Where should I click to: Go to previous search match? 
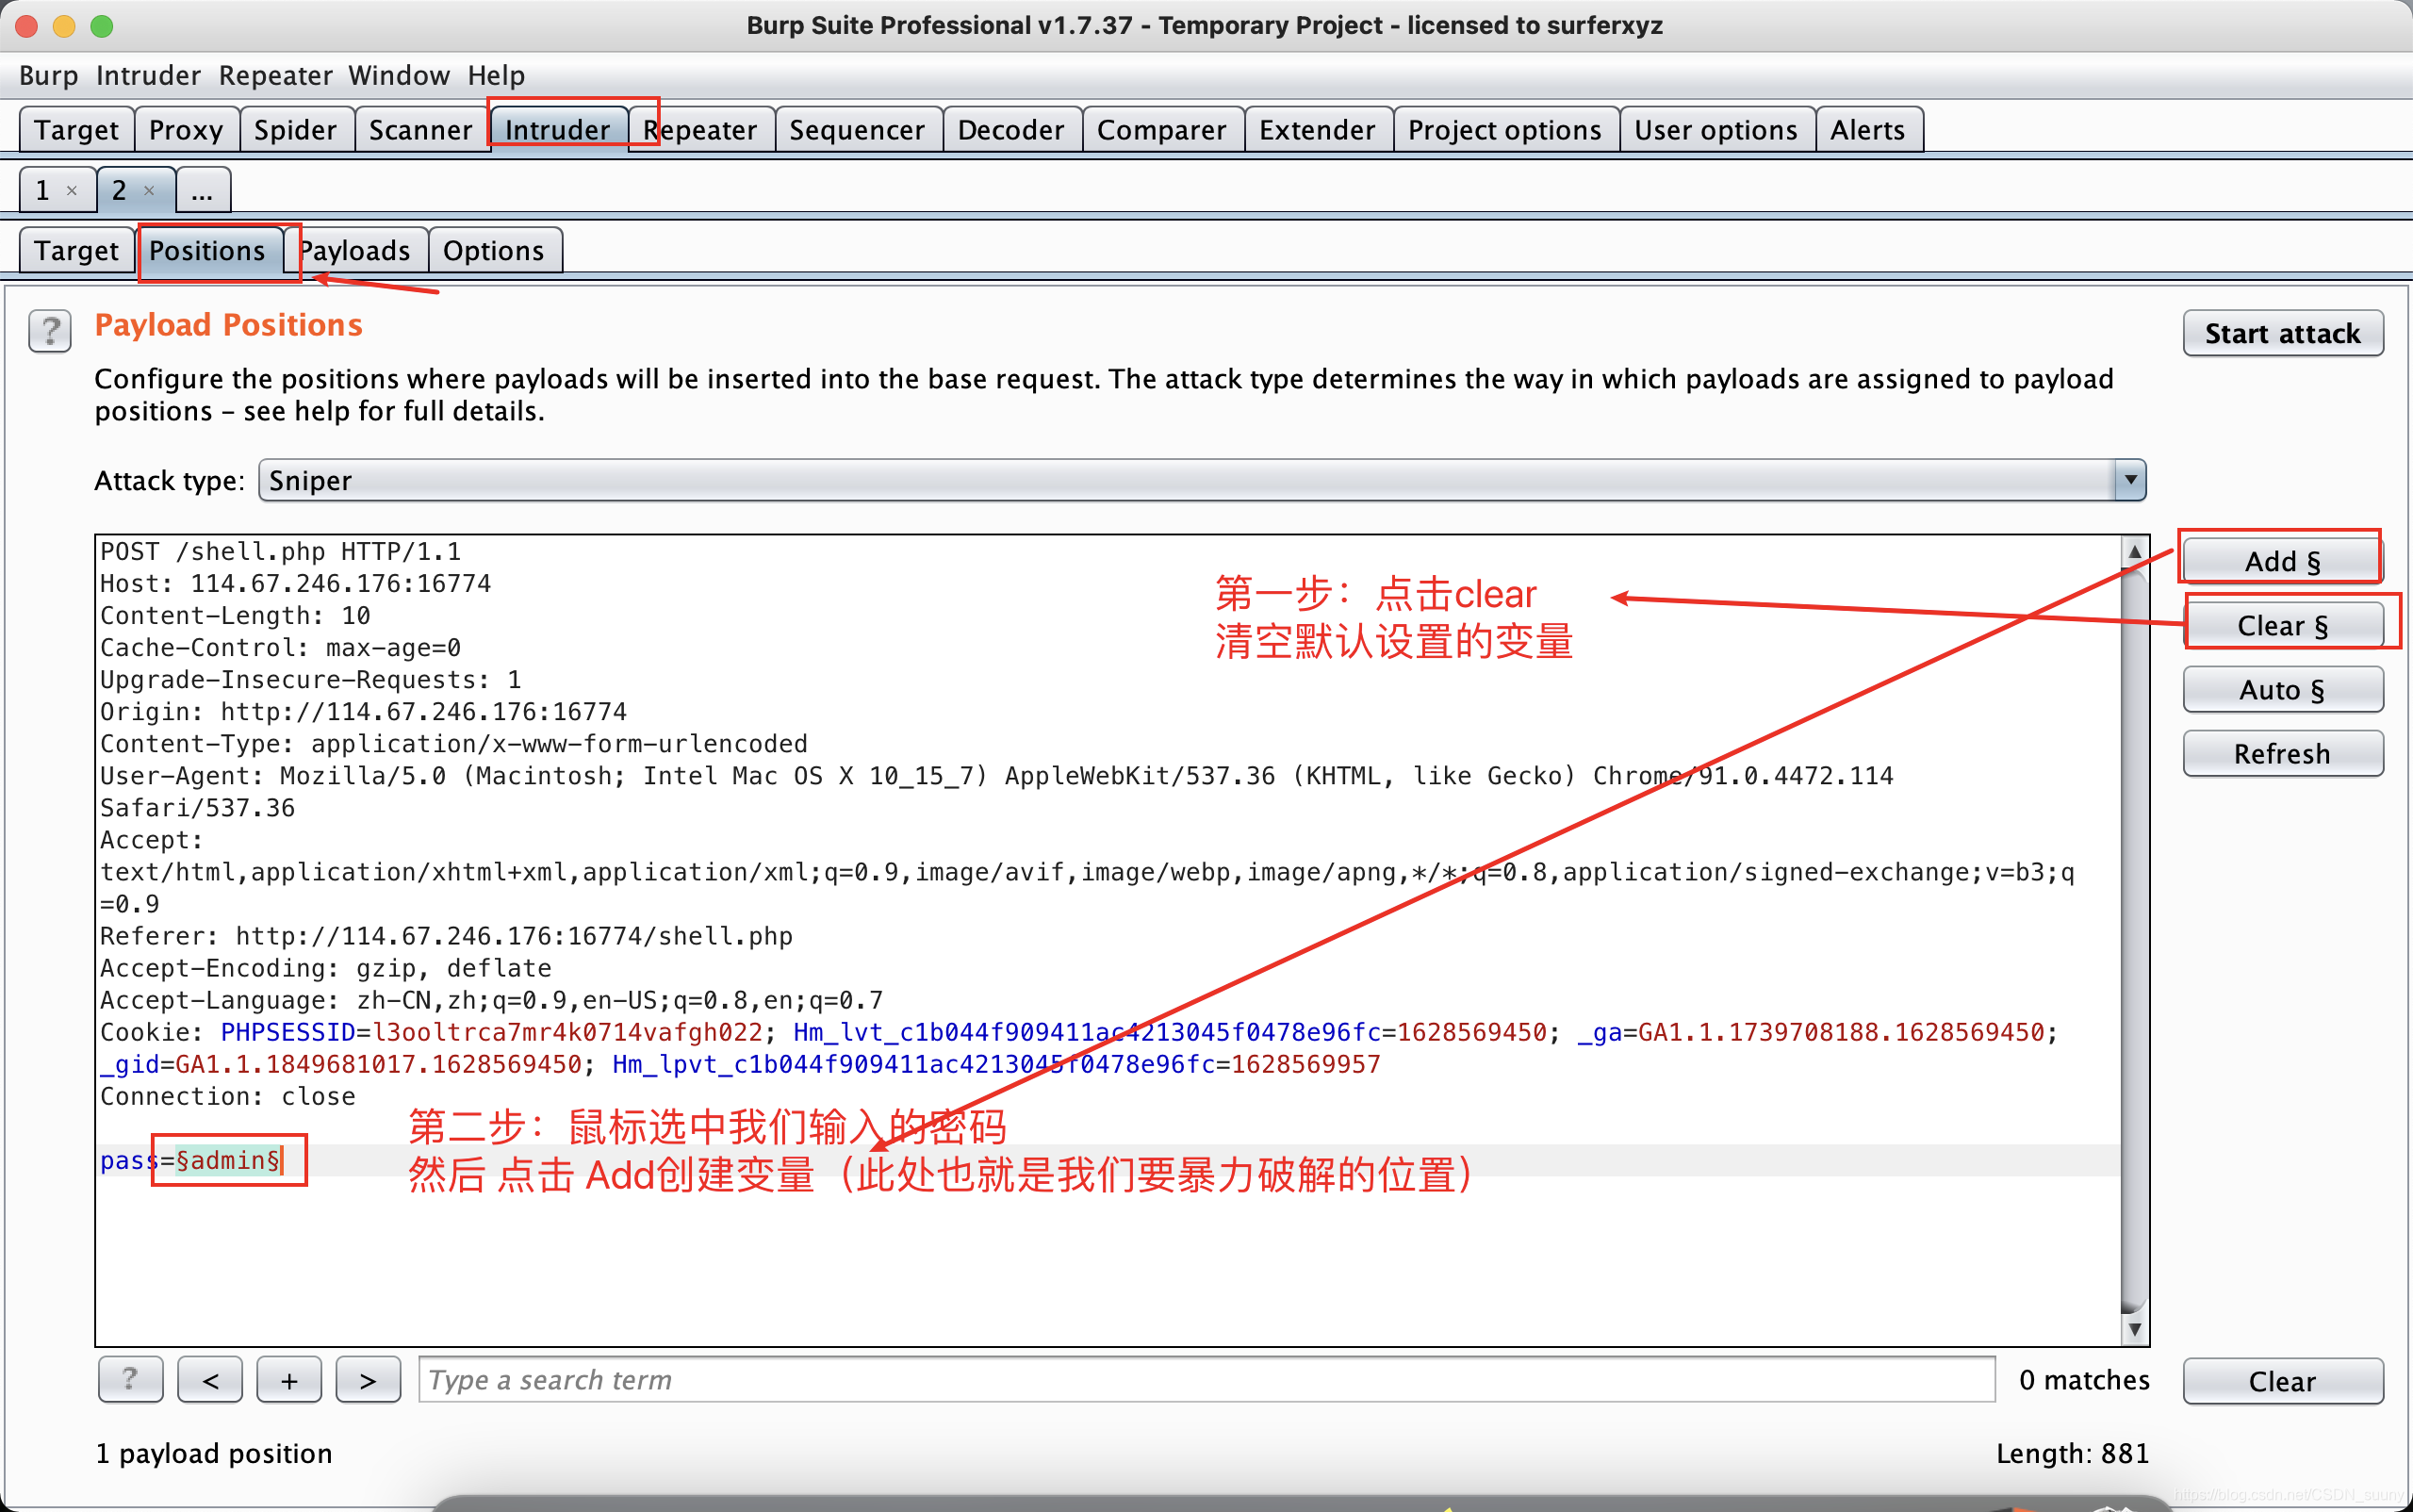click(210, 1380)
